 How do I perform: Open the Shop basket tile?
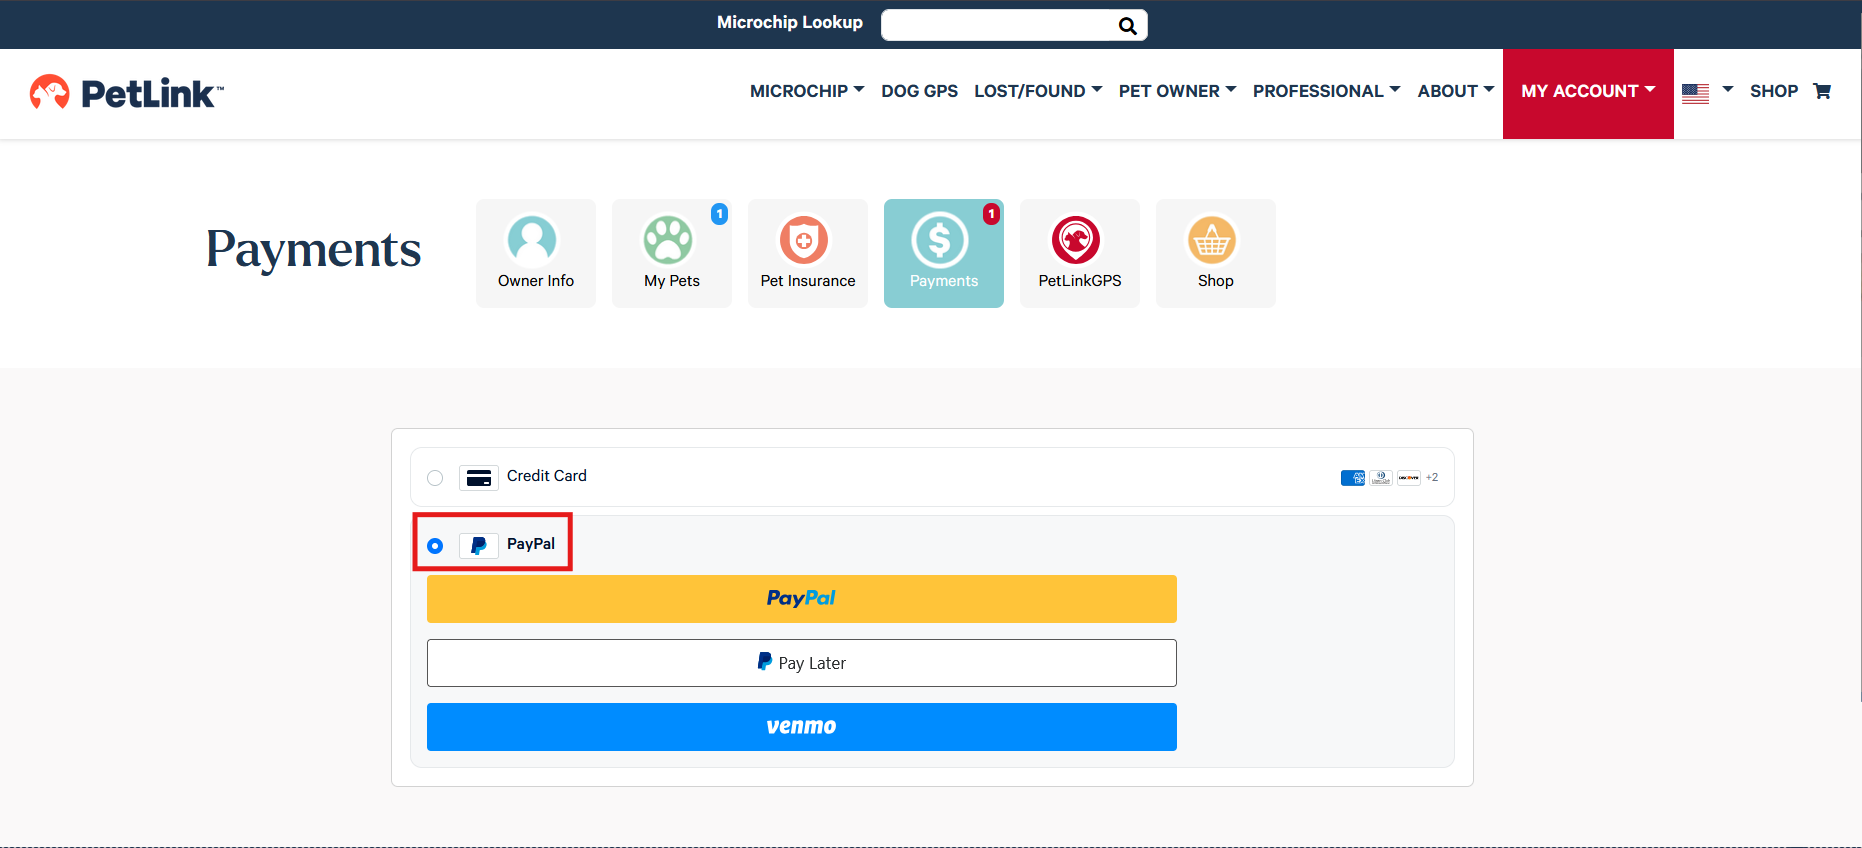click(1216, 253)
